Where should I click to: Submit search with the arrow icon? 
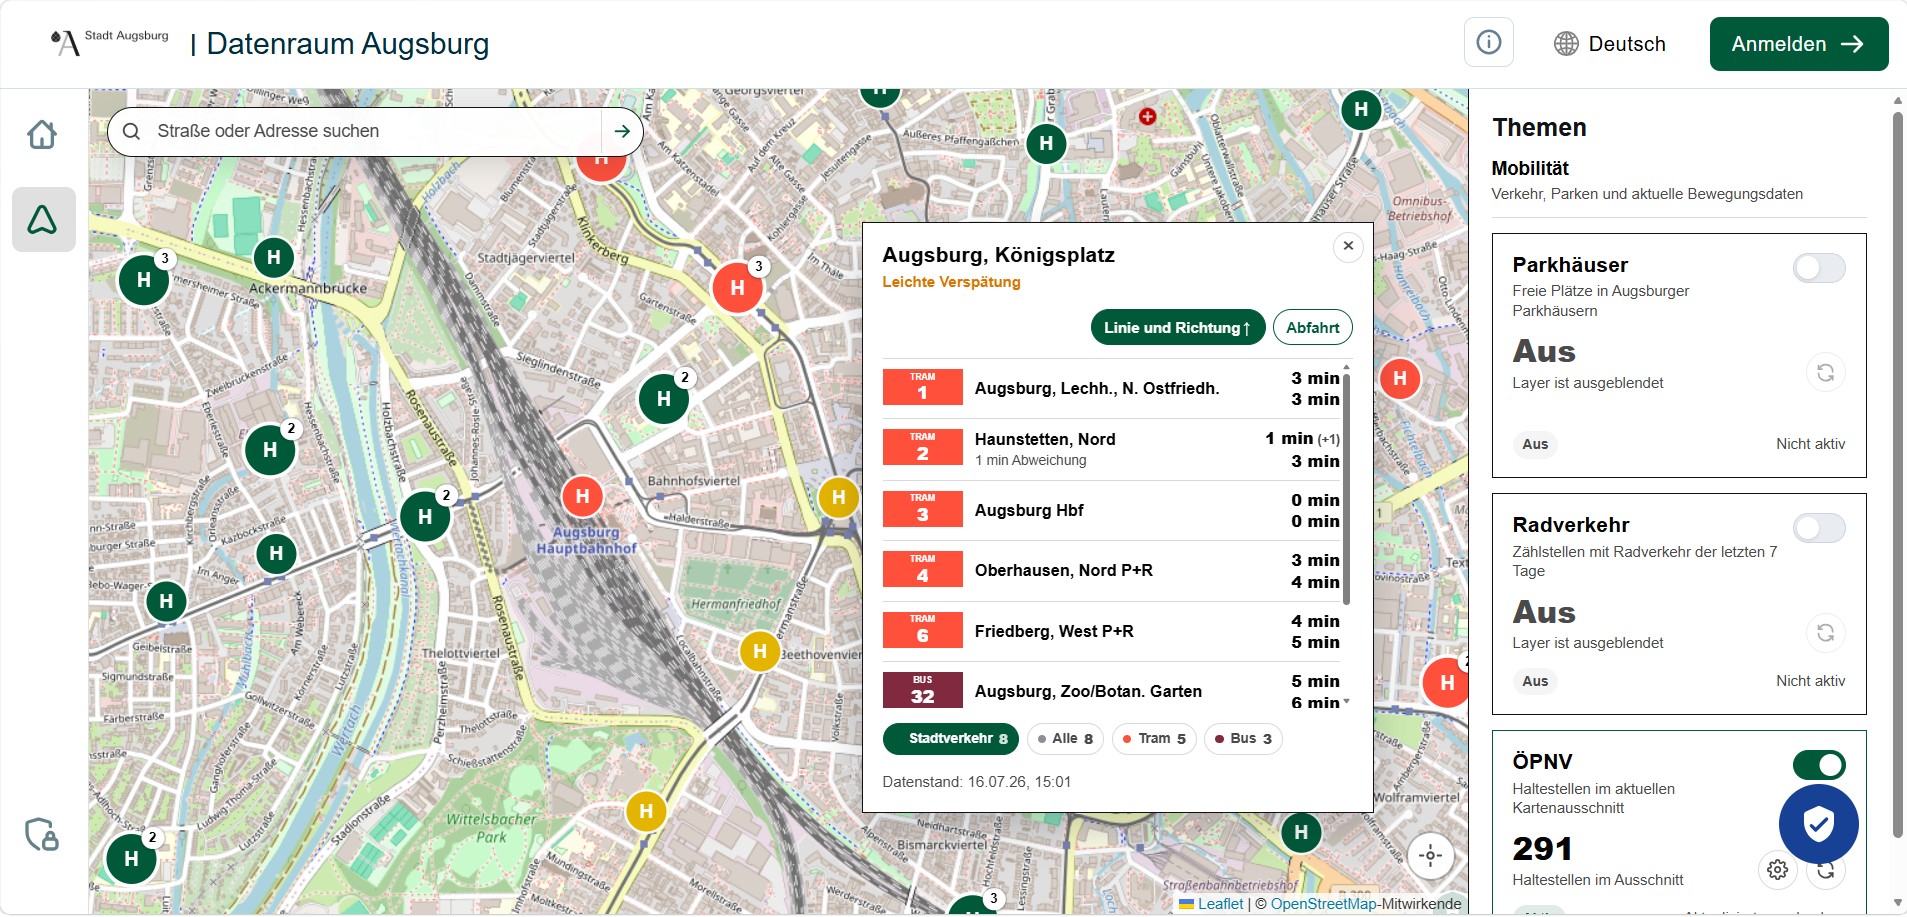(x=622, y=131)
